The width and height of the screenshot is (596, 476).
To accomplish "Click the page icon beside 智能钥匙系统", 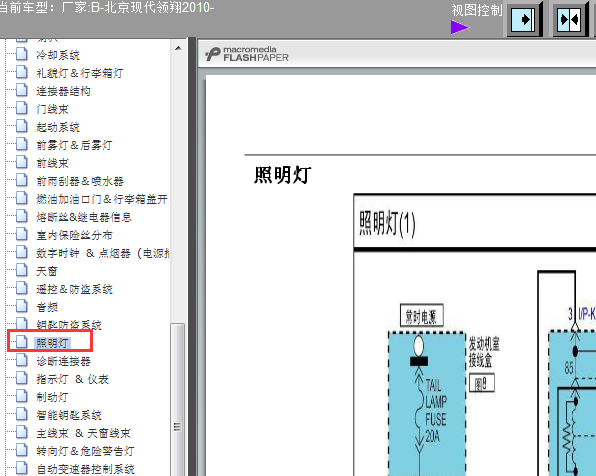I will pos(22,414).
